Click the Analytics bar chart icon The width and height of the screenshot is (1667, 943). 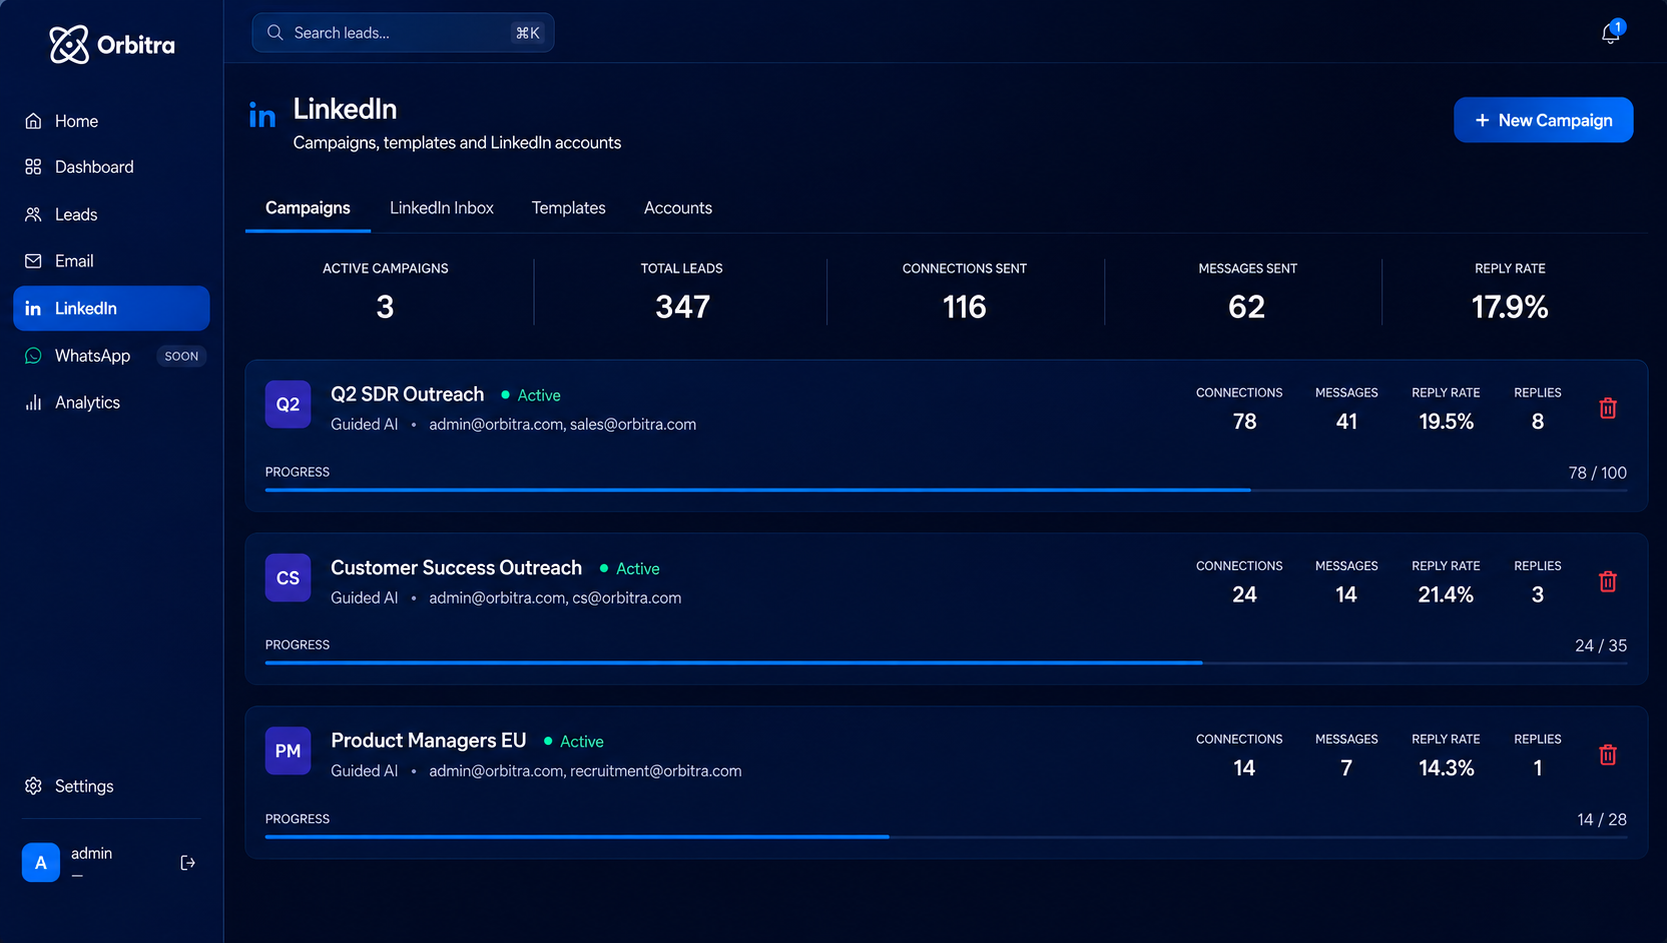(33, 402)
